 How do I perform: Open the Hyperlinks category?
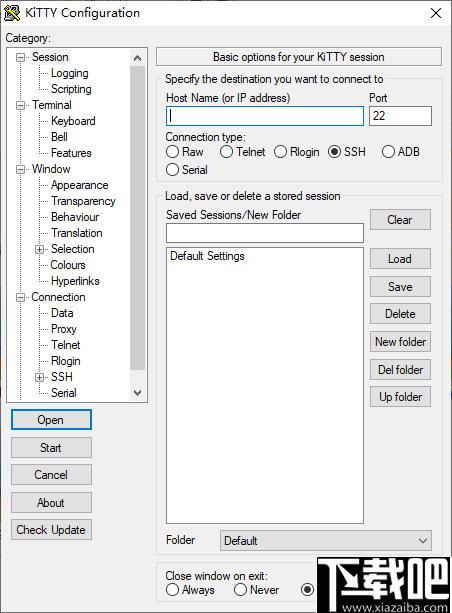click(75, 281)
